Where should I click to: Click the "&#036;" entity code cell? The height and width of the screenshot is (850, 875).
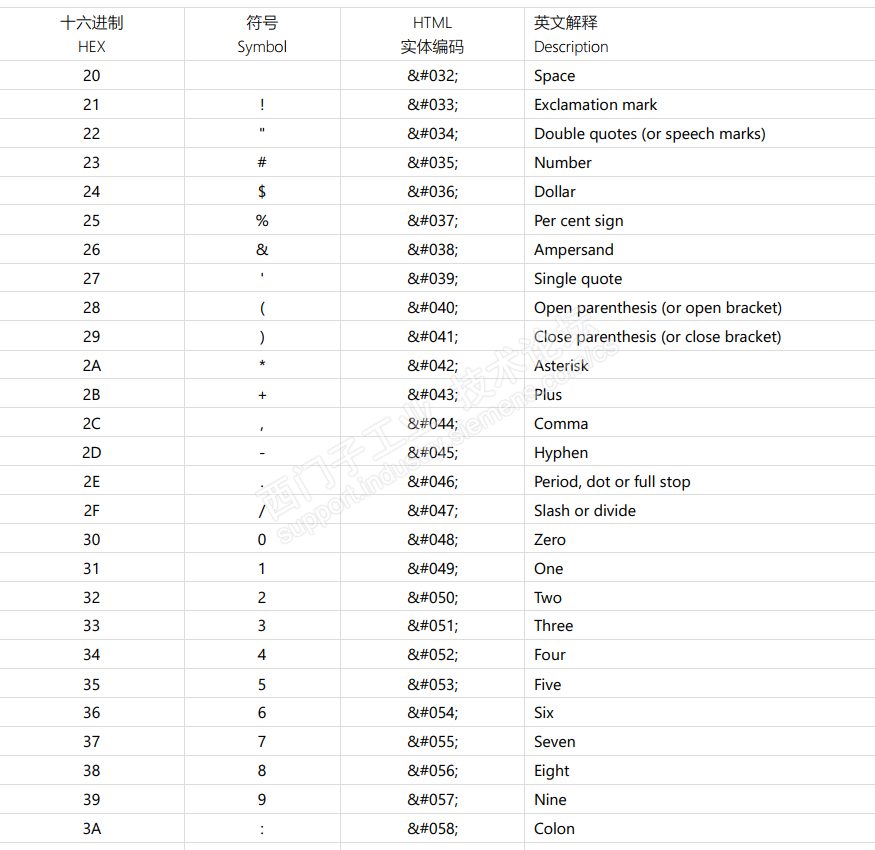[x=432, y=192]
